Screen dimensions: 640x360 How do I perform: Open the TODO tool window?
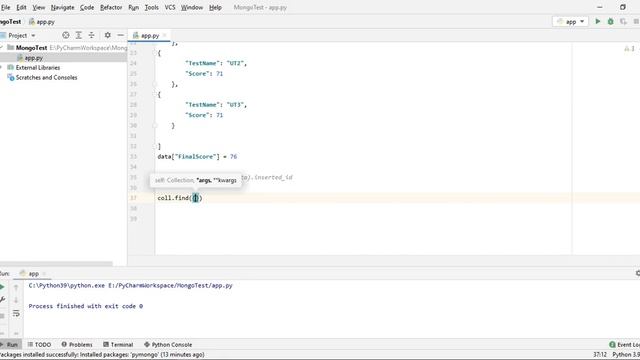pos(39,344)
